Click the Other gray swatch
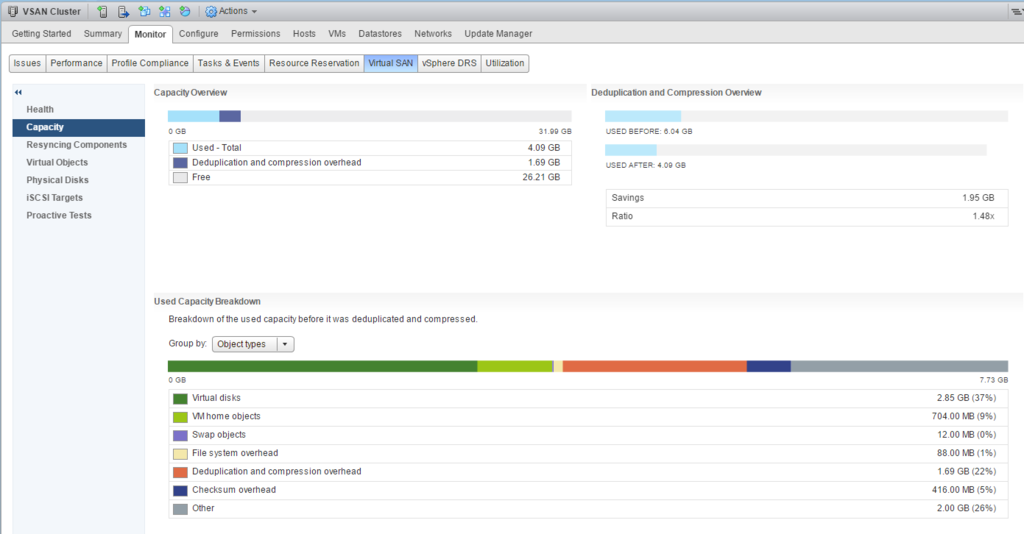 click(180, 509)
